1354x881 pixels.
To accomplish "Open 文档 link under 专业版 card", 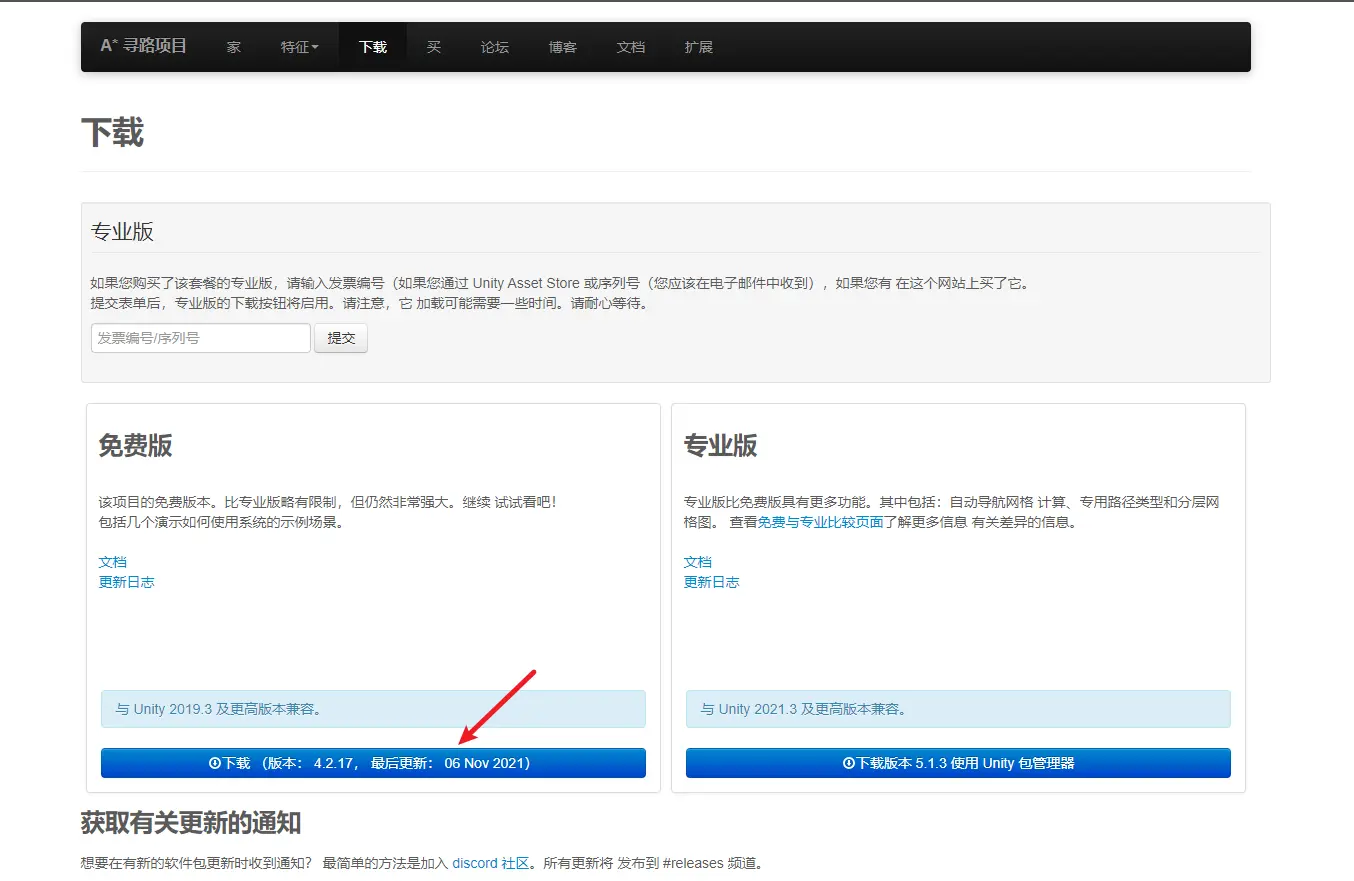I will [698, 562].
